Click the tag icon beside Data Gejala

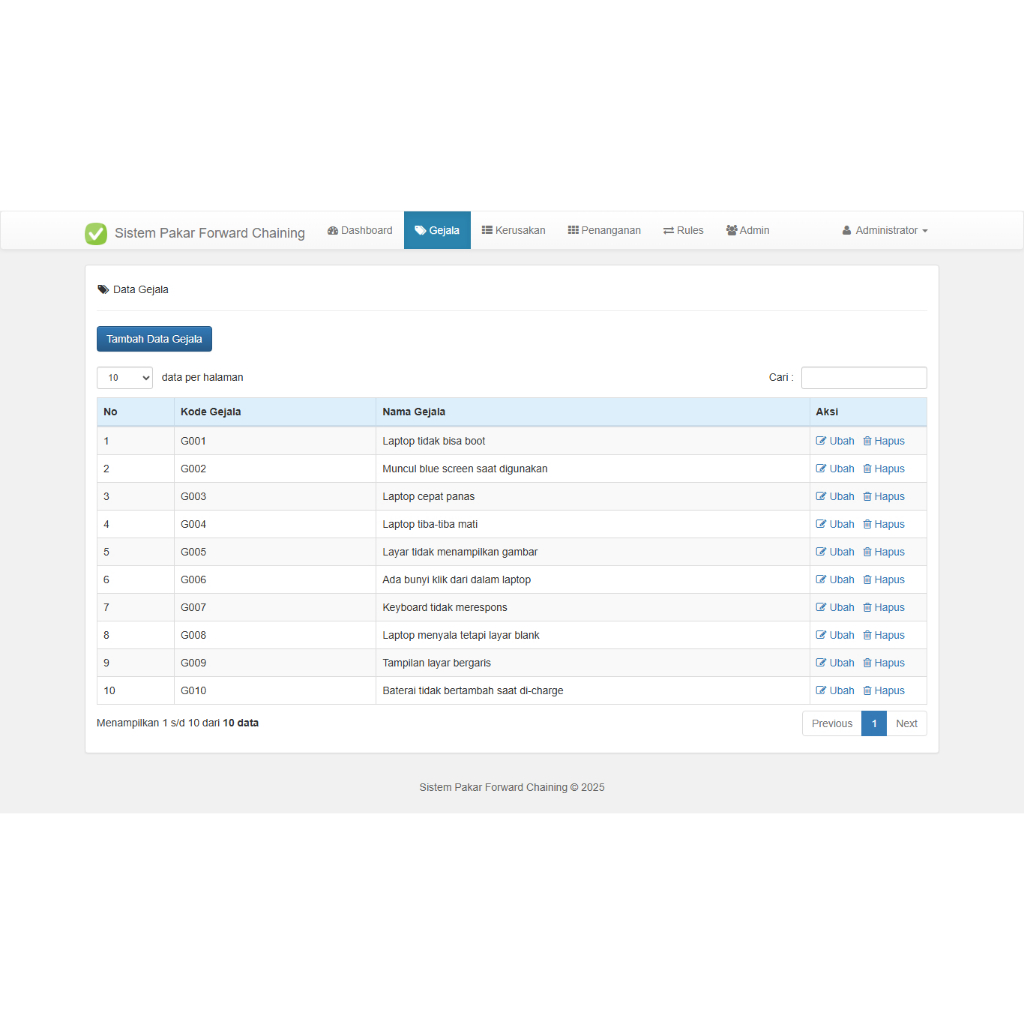pyautogui.click(x=103, y=289)
